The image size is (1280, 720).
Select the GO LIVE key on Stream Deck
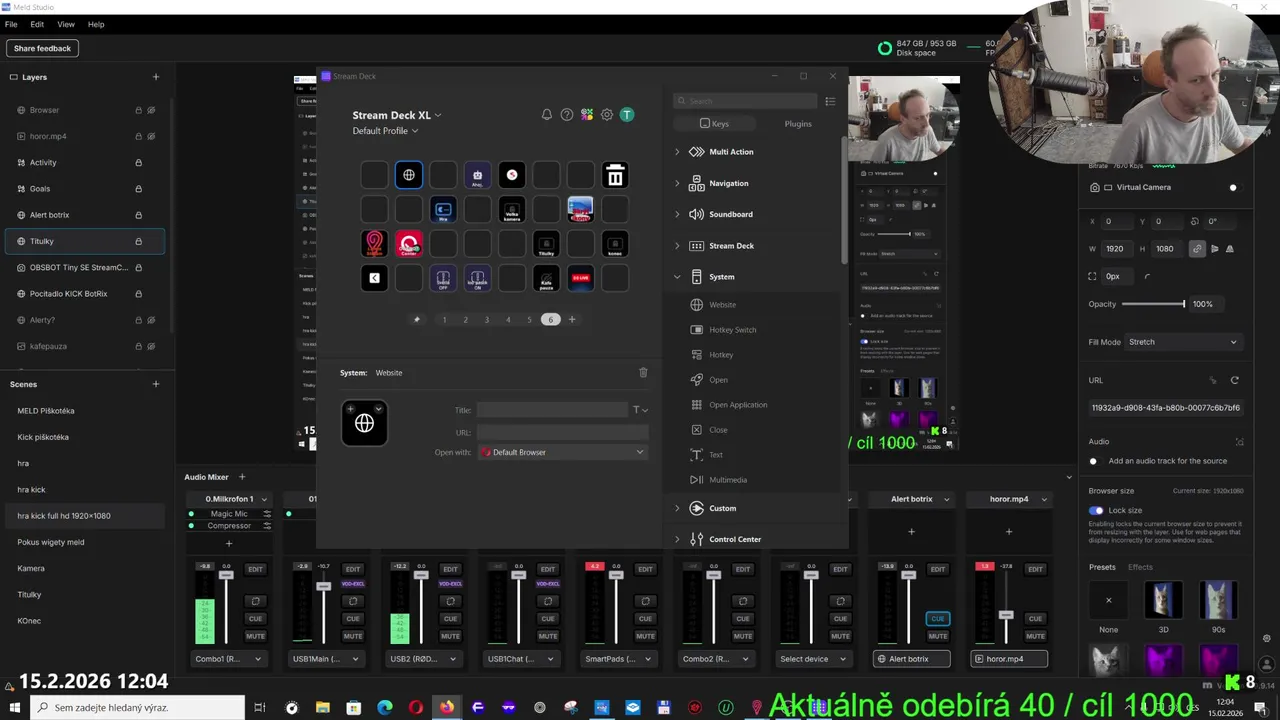pos(580,278)
